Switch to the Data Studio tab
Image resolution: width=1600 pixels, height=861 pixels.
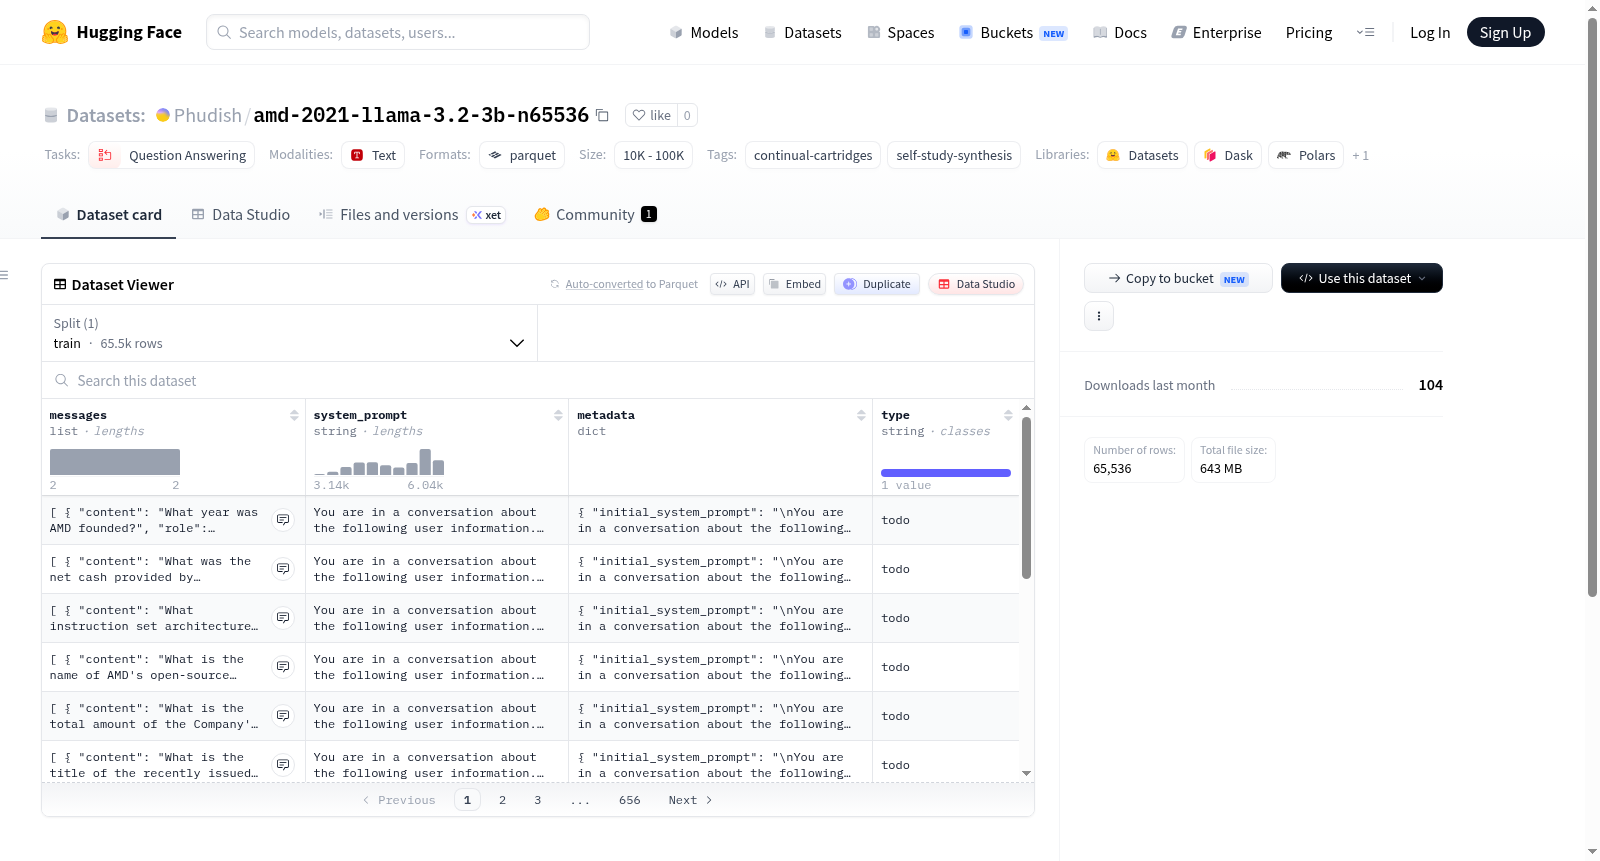(241, 214)
